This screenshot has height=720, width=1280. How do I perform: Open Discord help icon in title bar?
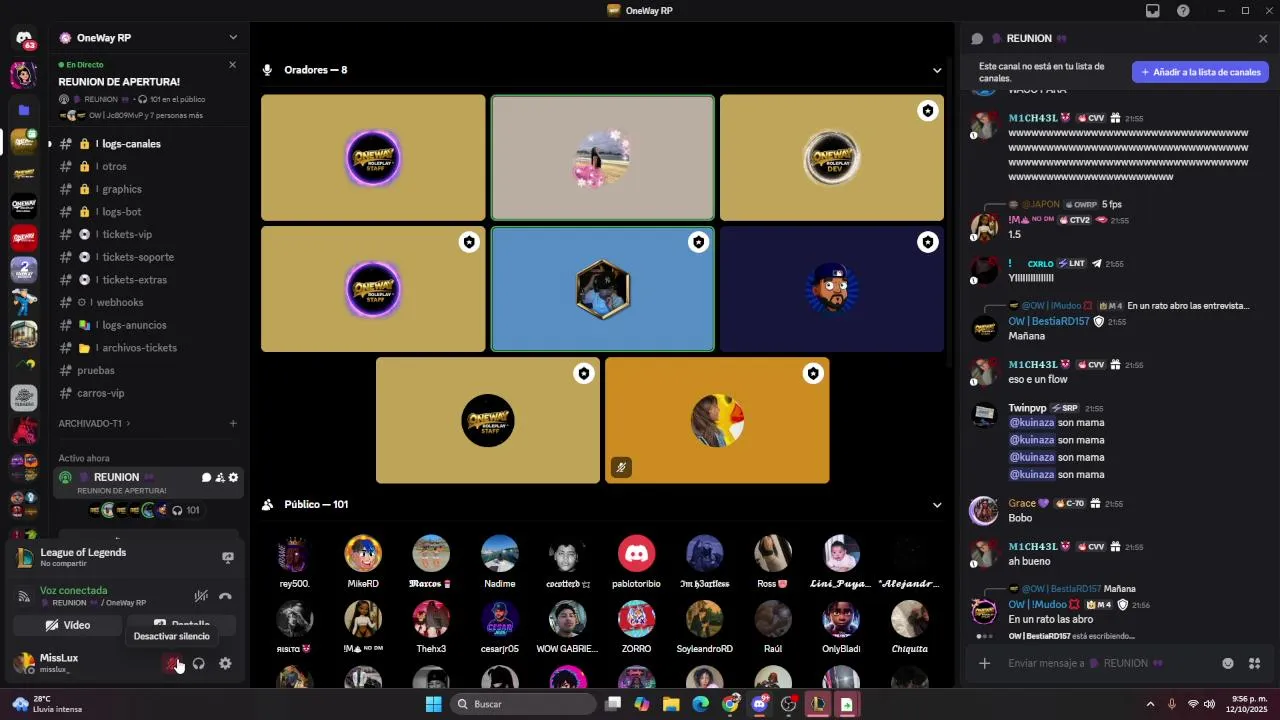1183,11
